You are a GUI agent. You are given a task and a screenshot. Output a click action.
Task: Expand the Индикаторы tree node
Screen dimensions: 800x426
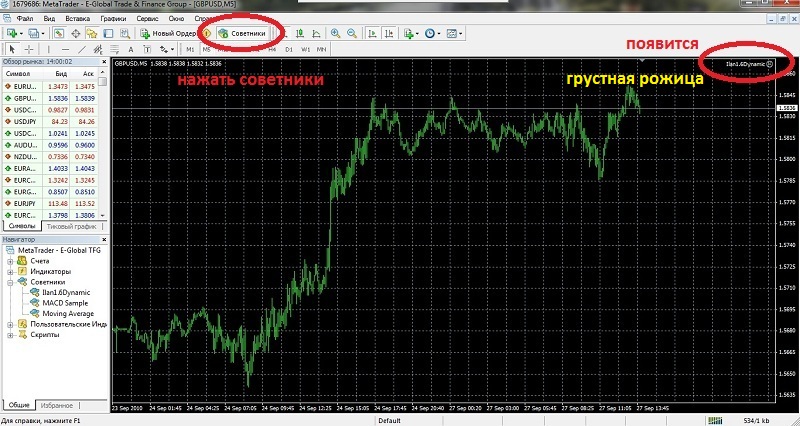[x=10, y=272]
